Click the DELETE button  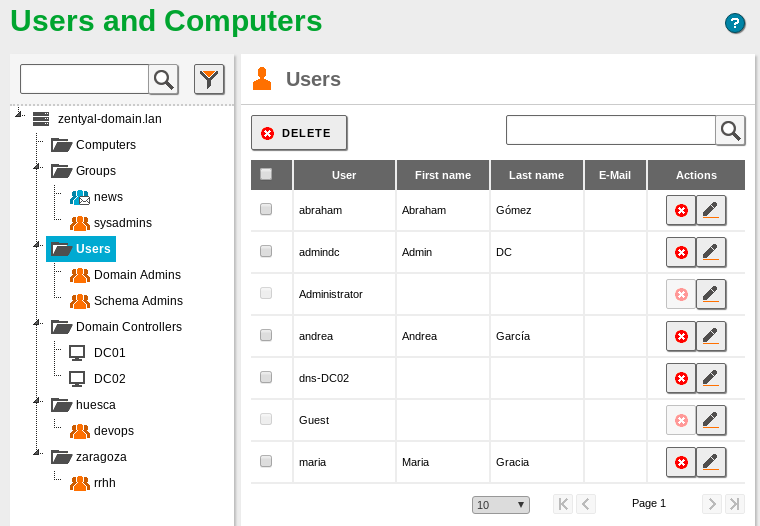point(299,132)
